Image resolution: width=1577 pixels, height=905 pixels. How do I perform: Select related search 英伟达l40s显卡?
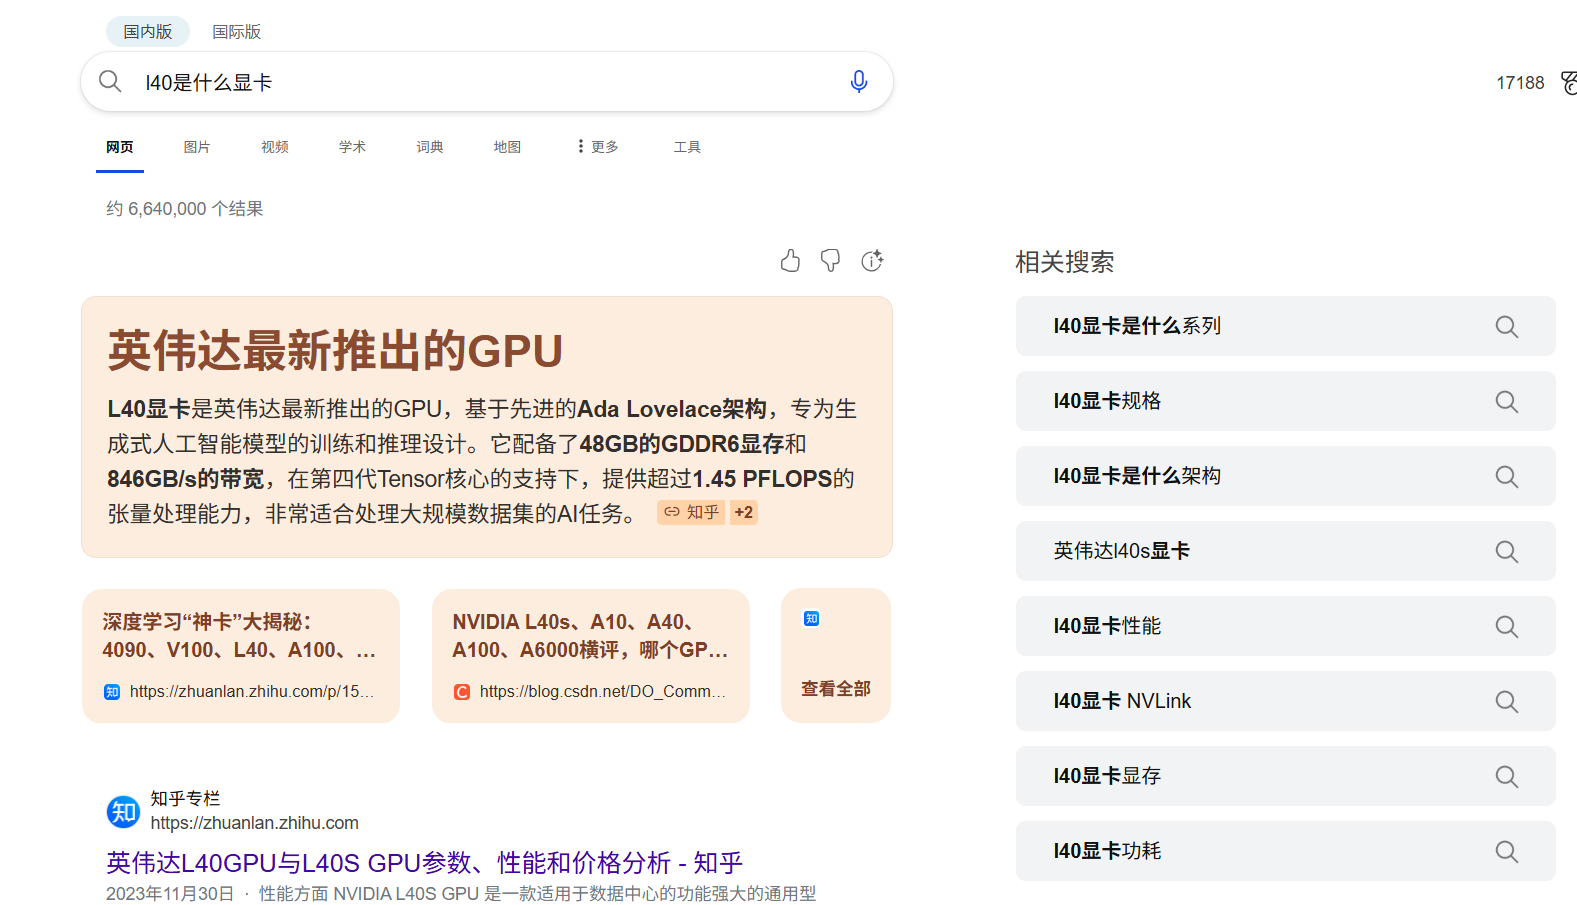1286,551
